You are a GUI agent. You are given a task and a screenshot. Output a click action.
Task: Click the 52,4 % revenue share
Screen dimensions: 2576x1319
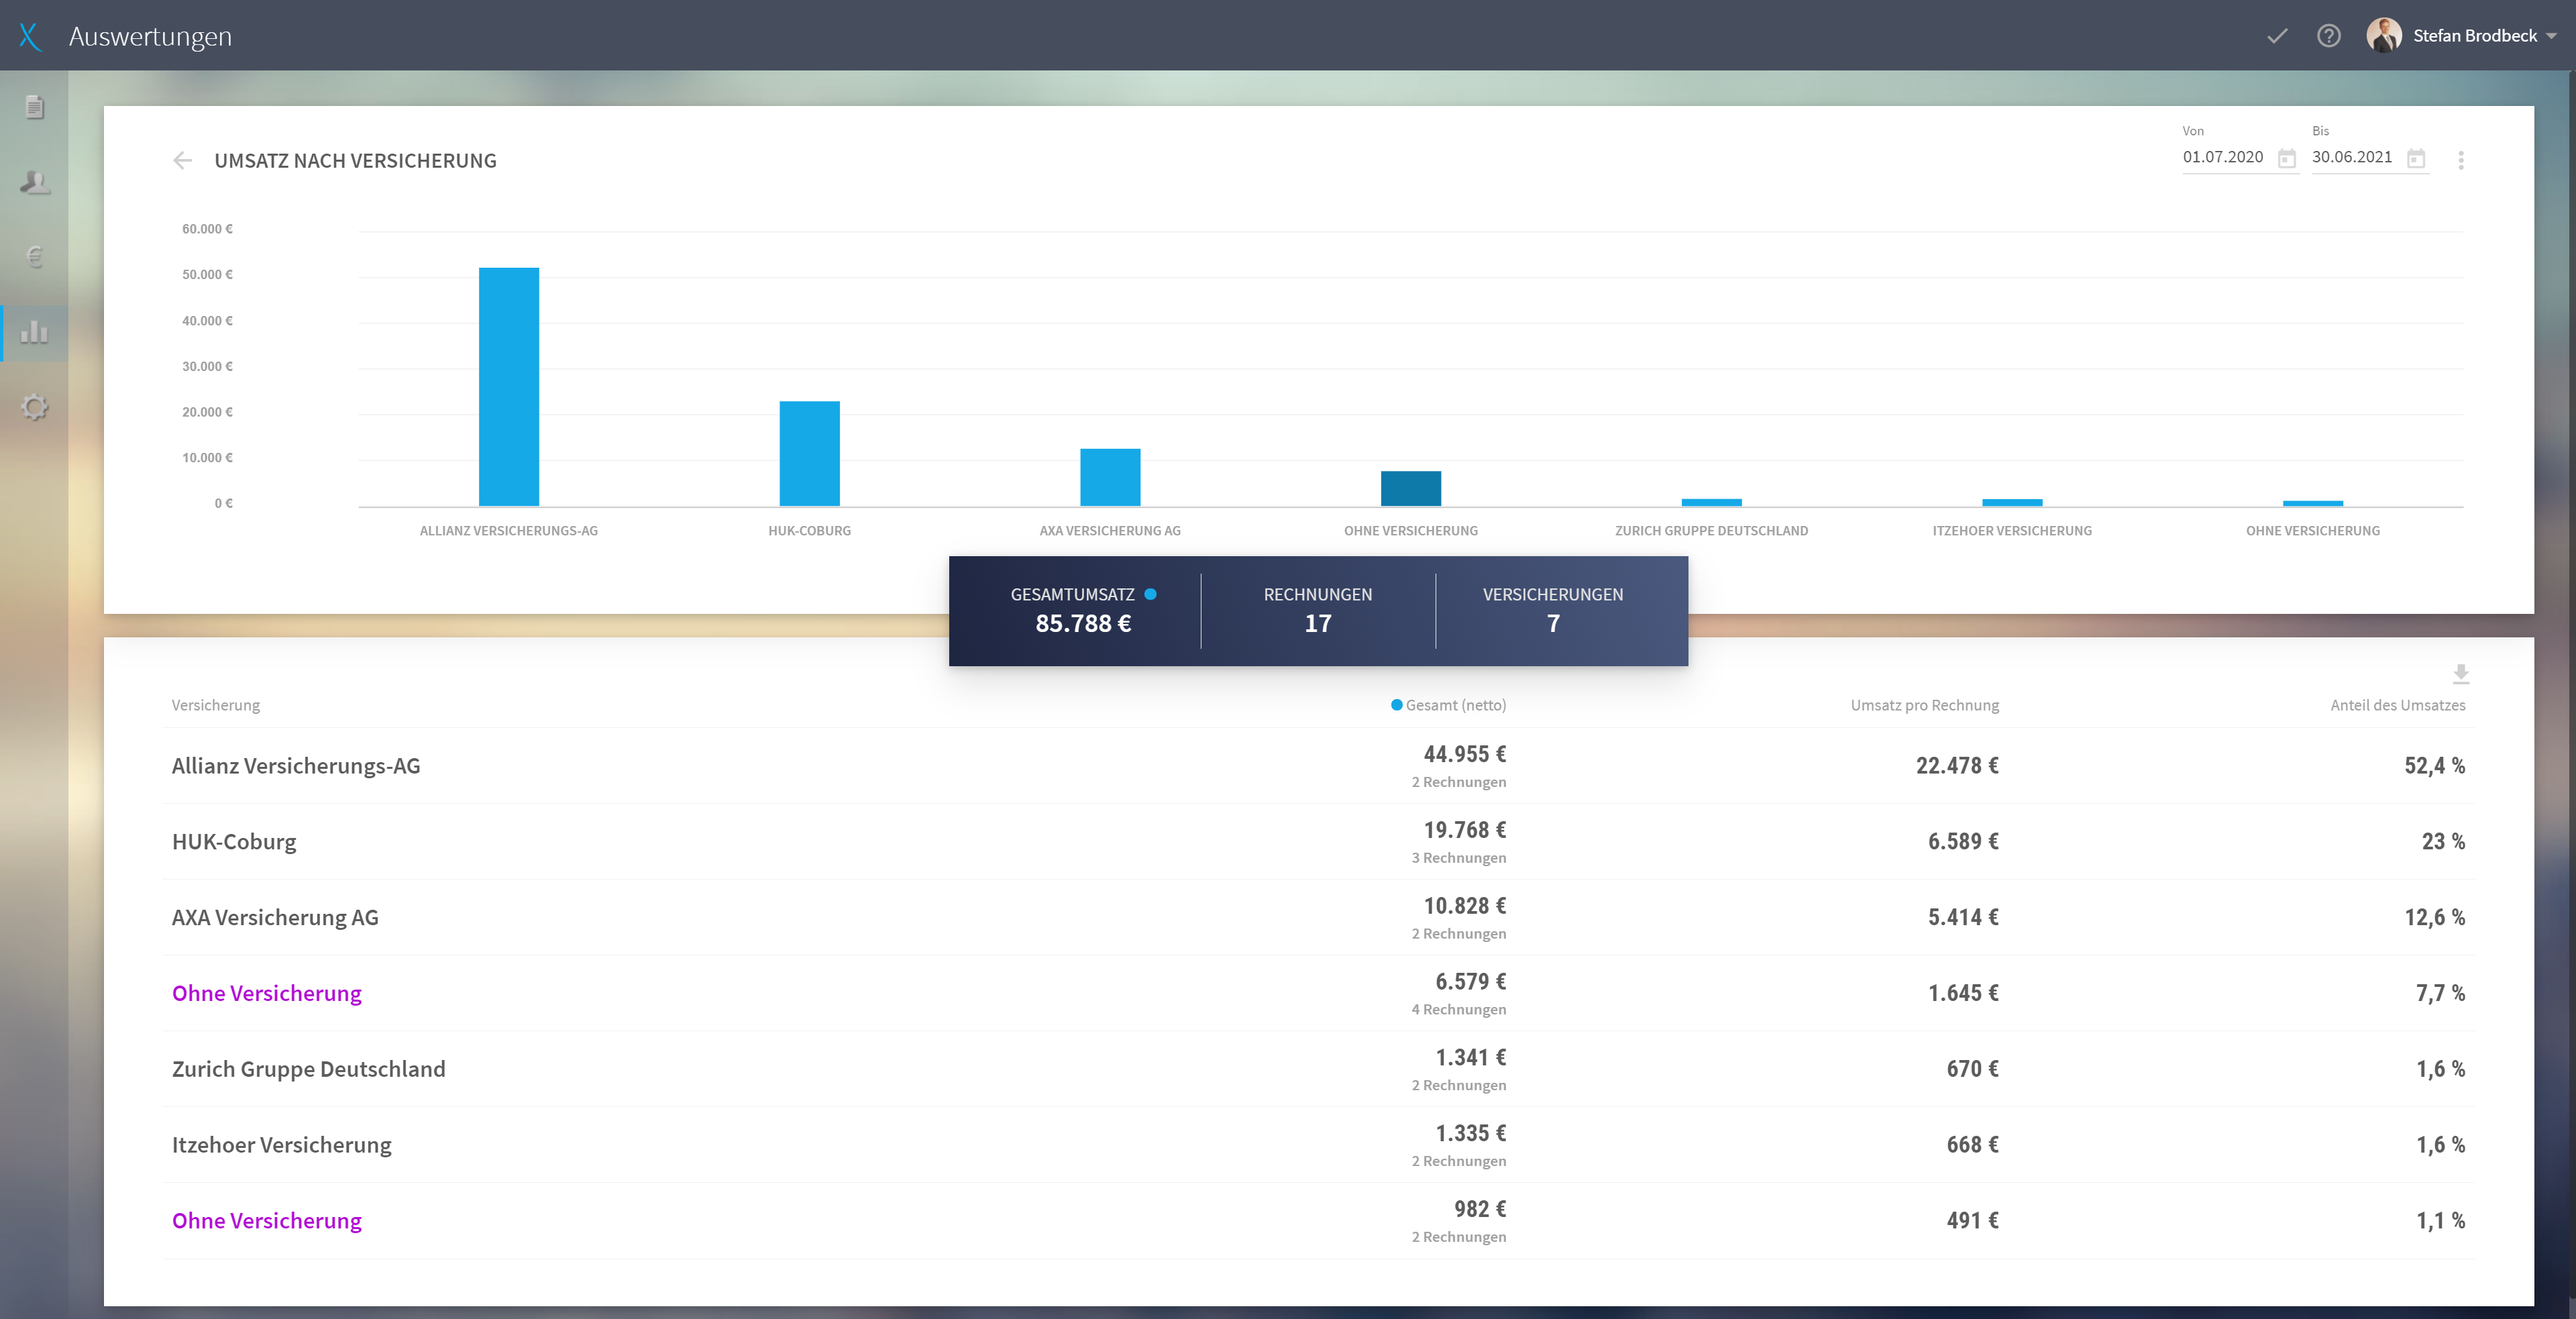(x=2434, y=766)
